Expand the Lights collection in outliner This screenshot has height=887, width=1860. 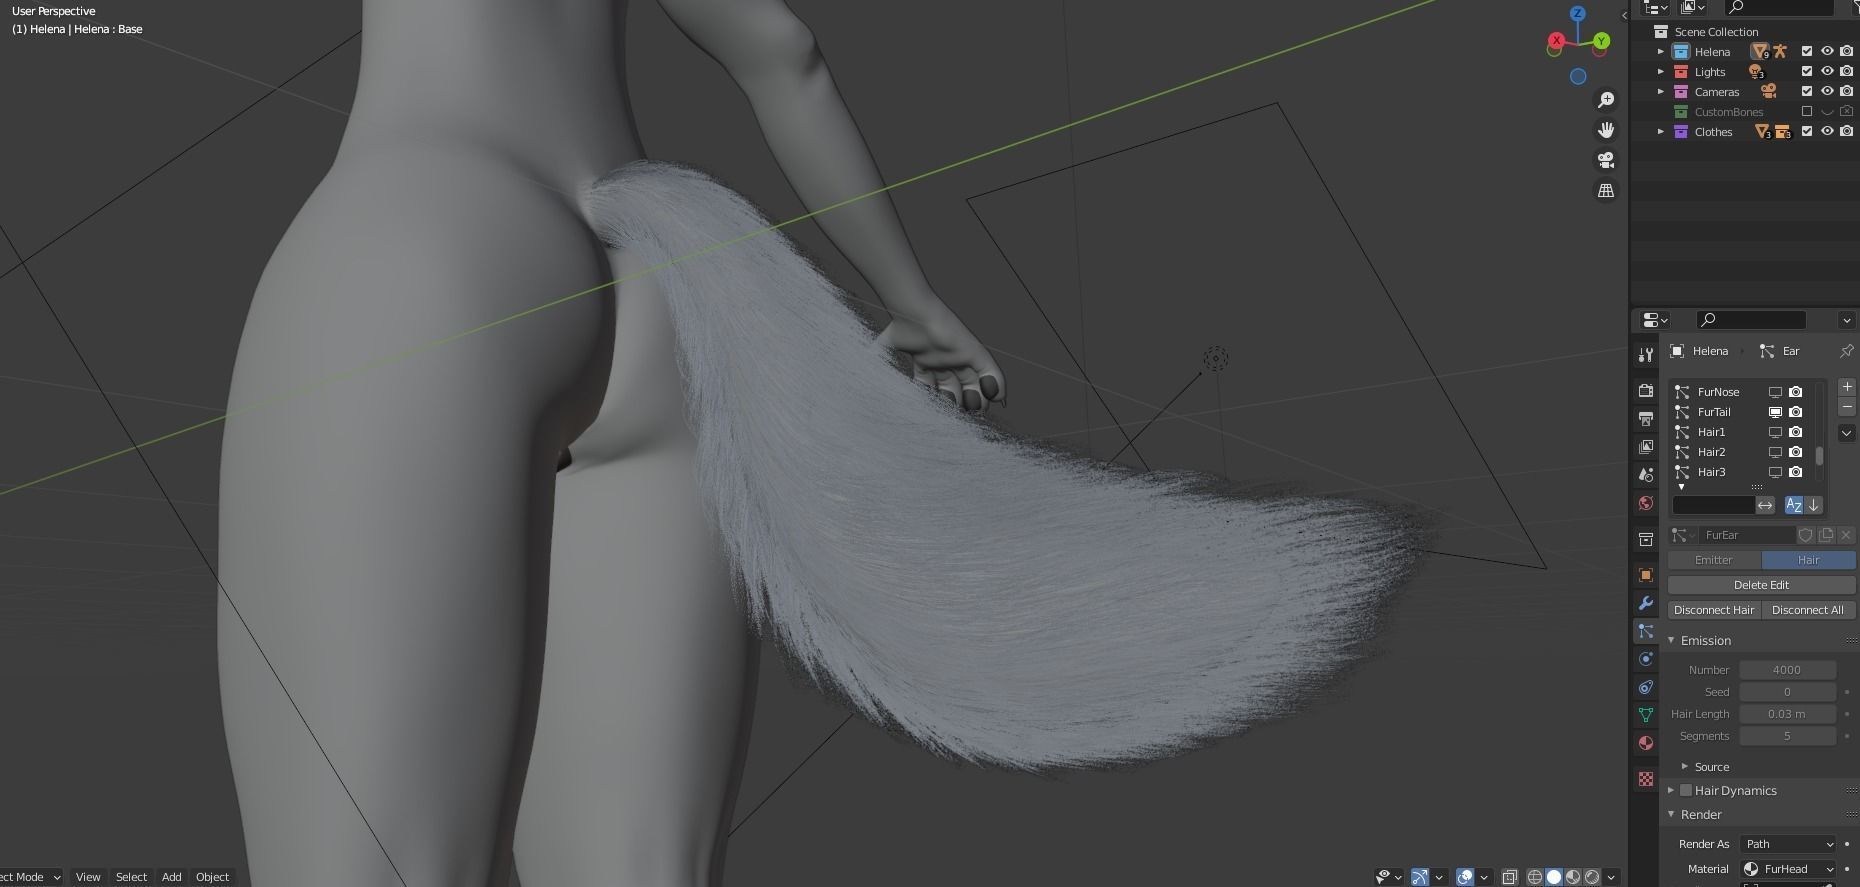pyautogui.click(x=1661, y=71)
